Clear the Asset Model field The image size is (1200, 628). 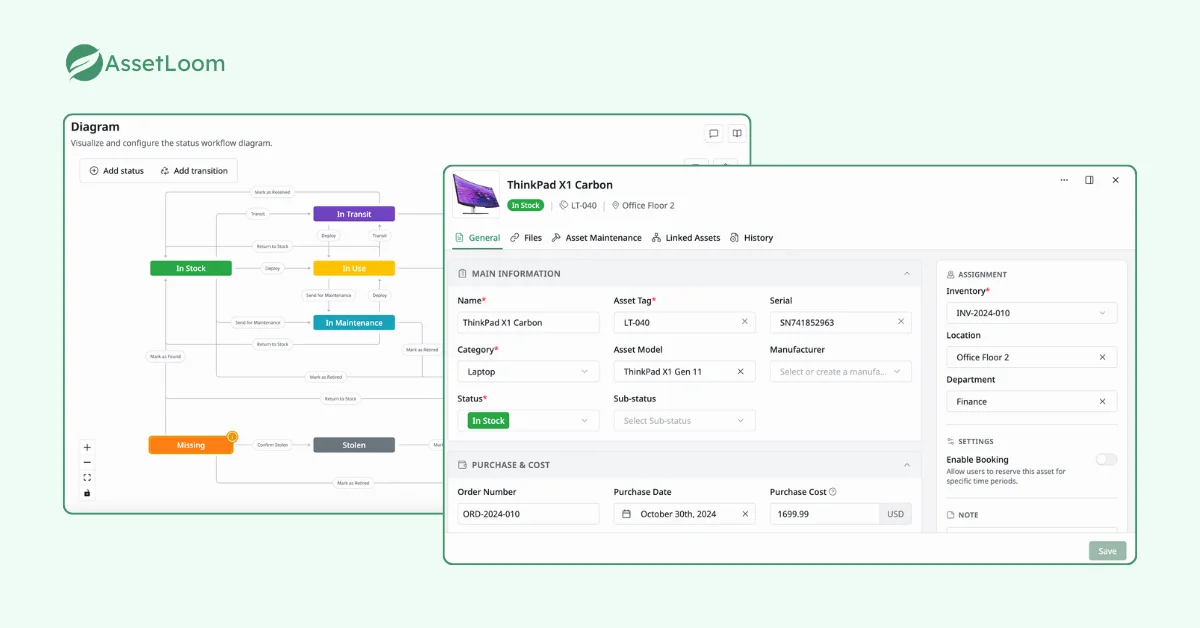pos(740,371)
